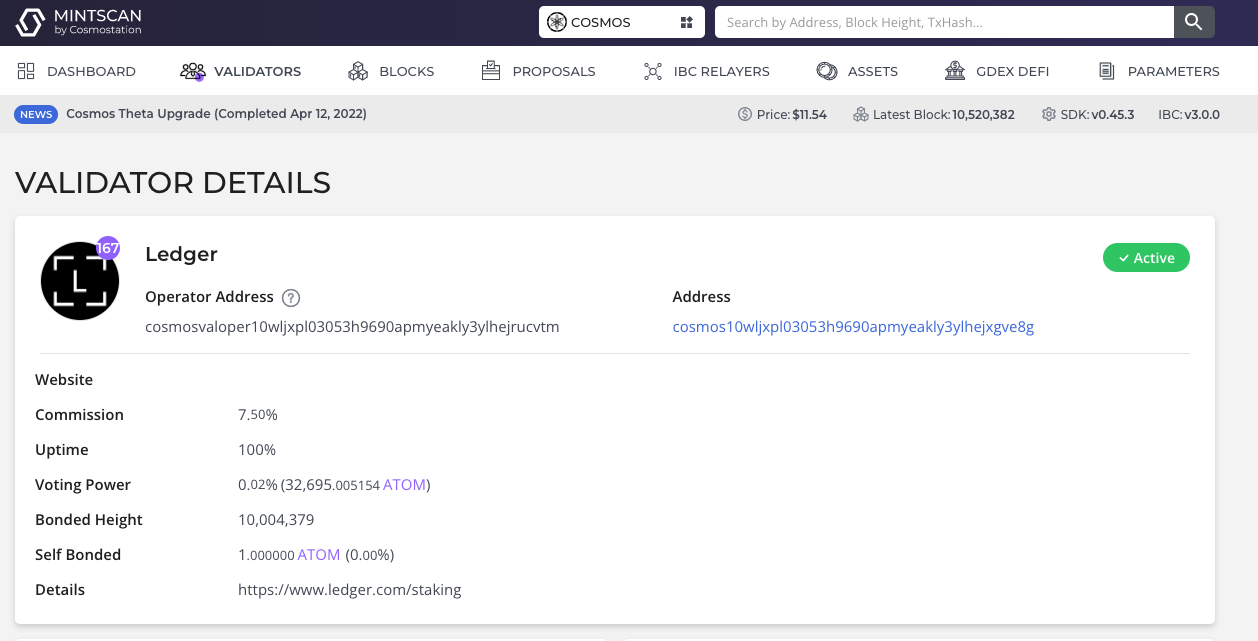Go to the IBC Relayers page
This screenshot has height=641, width=1258.
[721, 71]
